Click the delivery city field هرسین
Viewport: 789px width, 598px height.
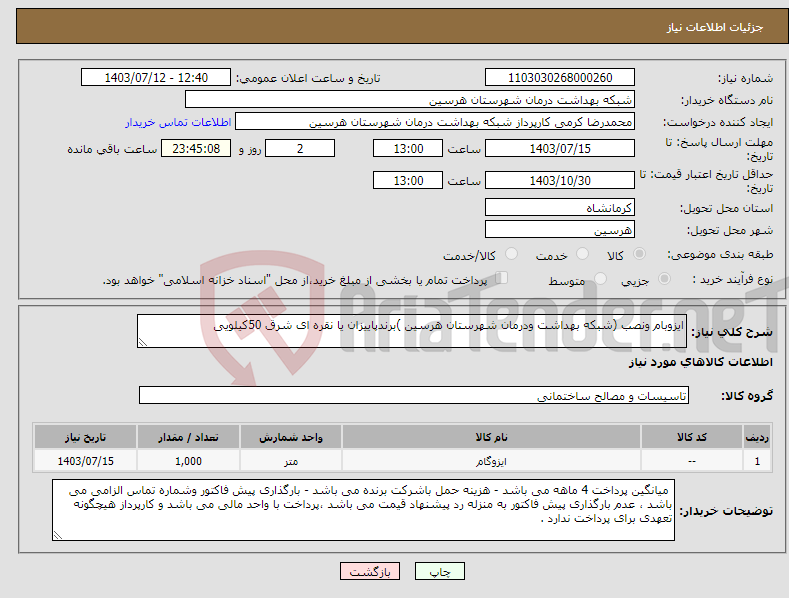560,230
